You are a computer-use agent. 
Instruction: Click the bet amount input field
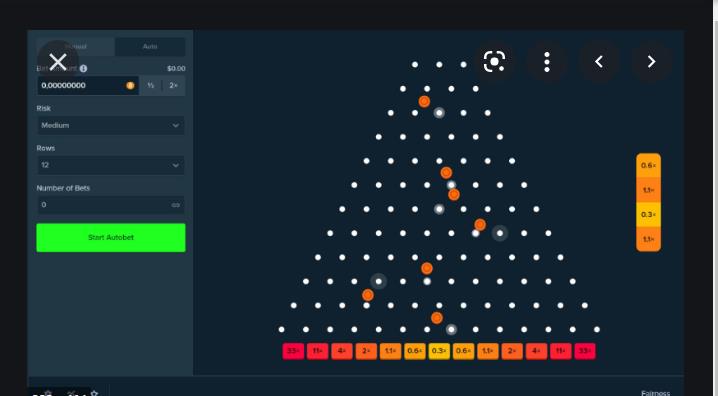click(x=87, y=86)
